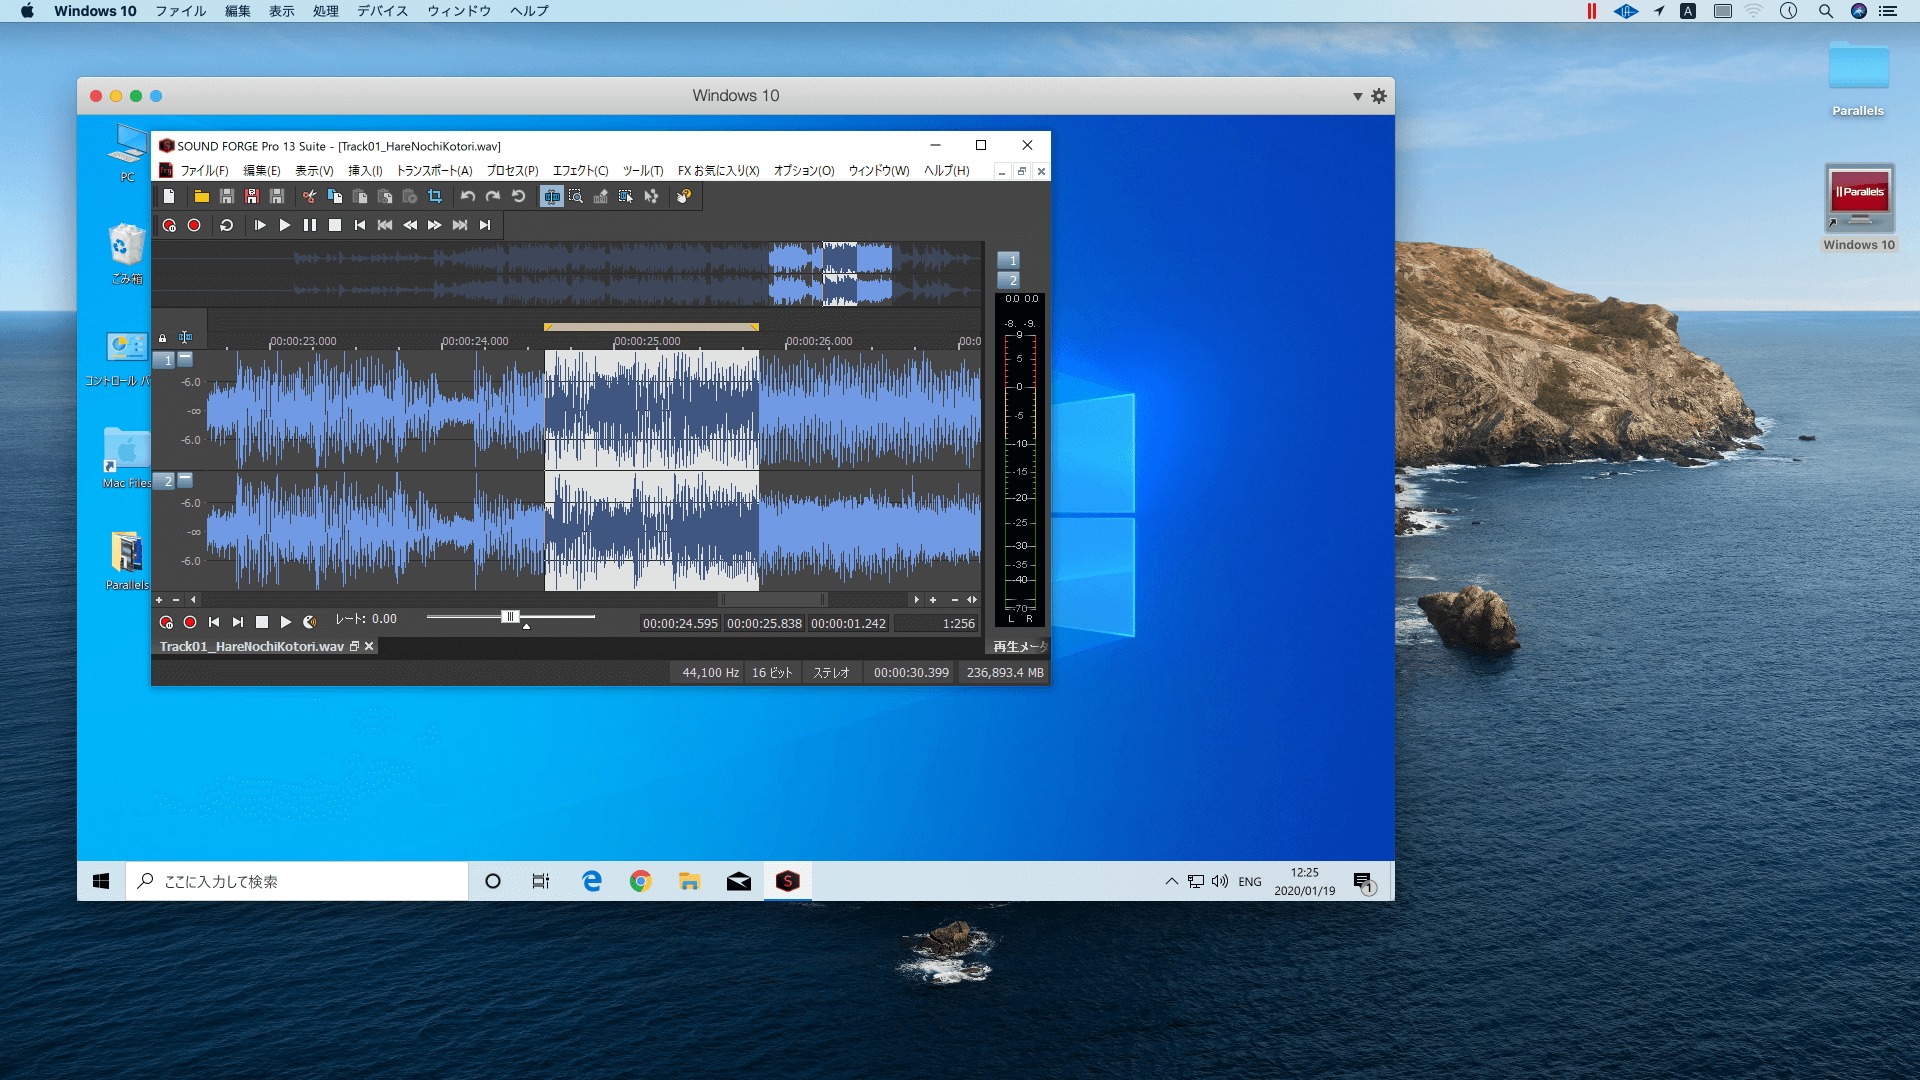
Task: Click the ステレオ status field
Action: pyautogui.click(x=831, y=673)
